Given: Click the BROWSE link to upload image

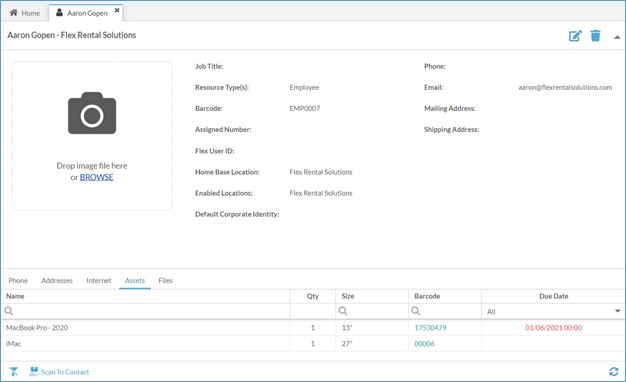Looking at the screenshot, I should [x=97, y=177].
